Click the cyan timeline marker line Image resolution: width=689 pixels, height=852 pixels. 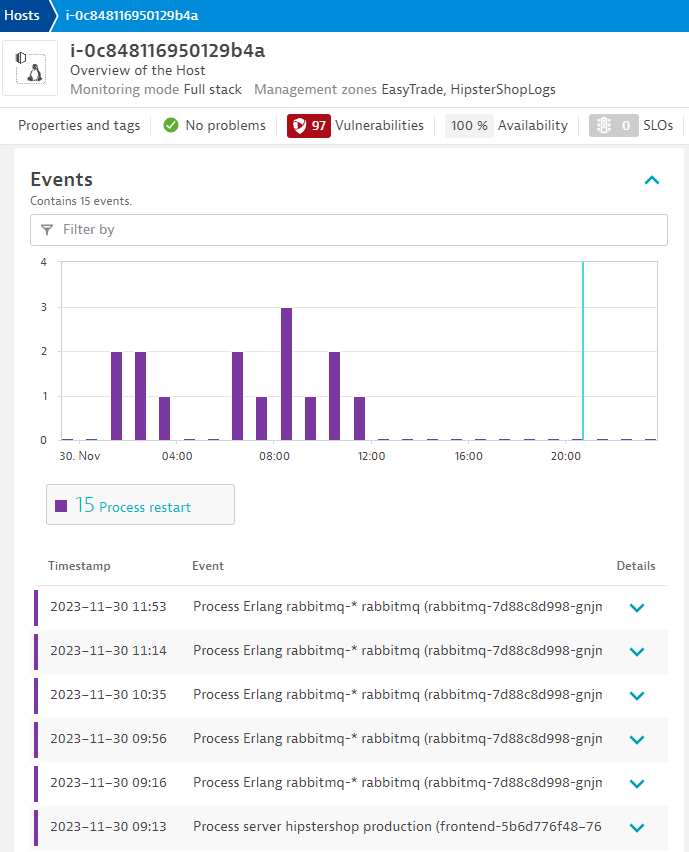(583, 350)
